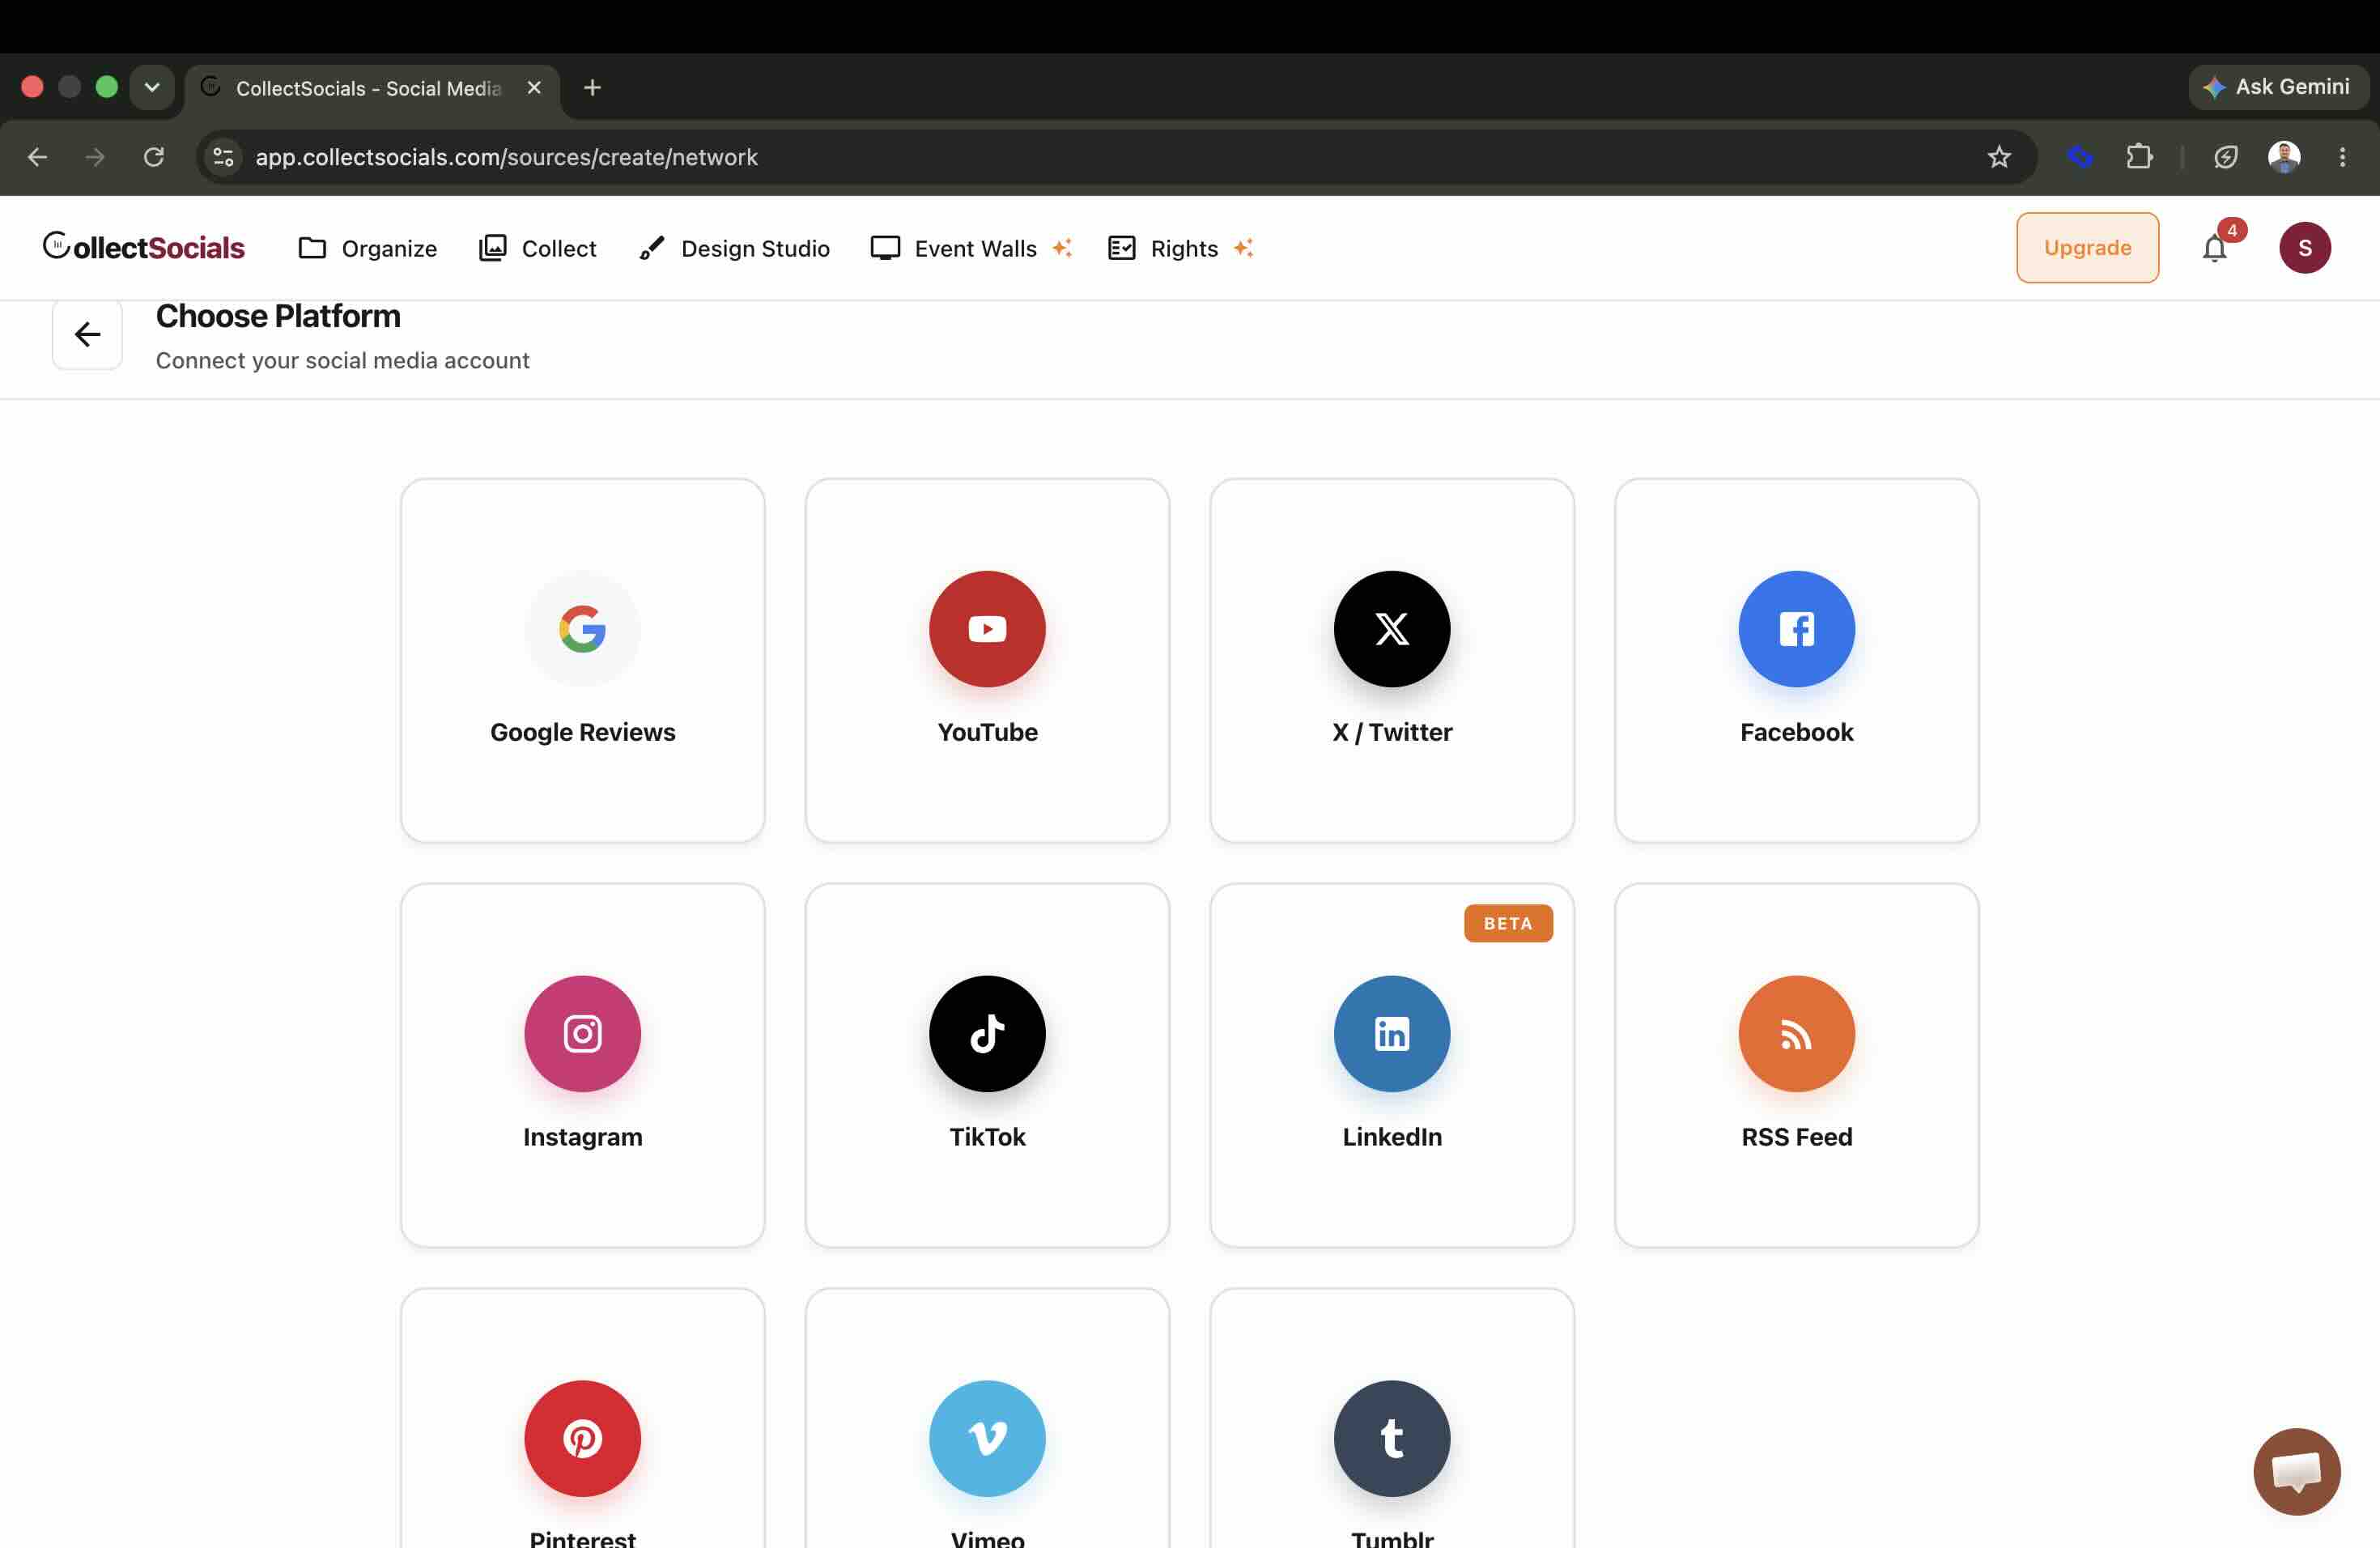
Task: Open the user avatar S menu
Action: click(x=2304, y=248)
